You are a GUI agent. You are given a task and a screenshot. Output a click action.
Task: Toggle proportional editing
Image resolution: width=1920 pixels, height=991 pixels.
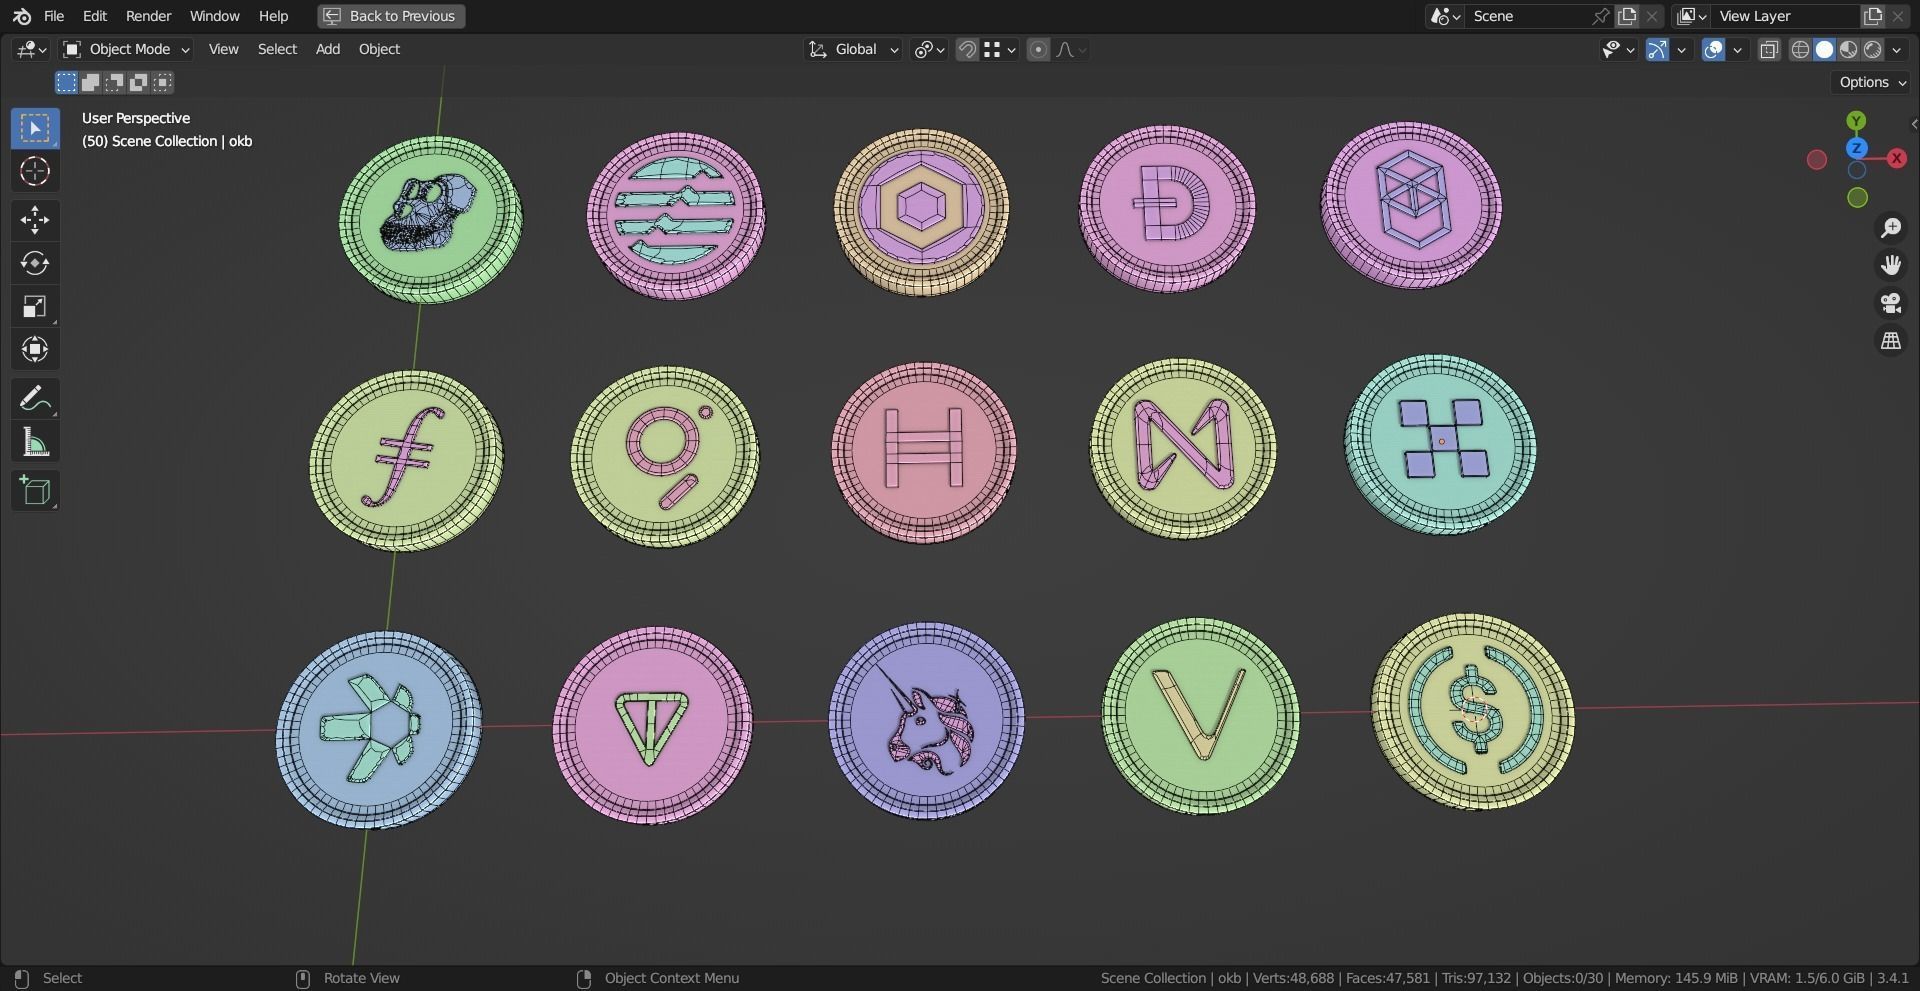tap(1038, 49)
